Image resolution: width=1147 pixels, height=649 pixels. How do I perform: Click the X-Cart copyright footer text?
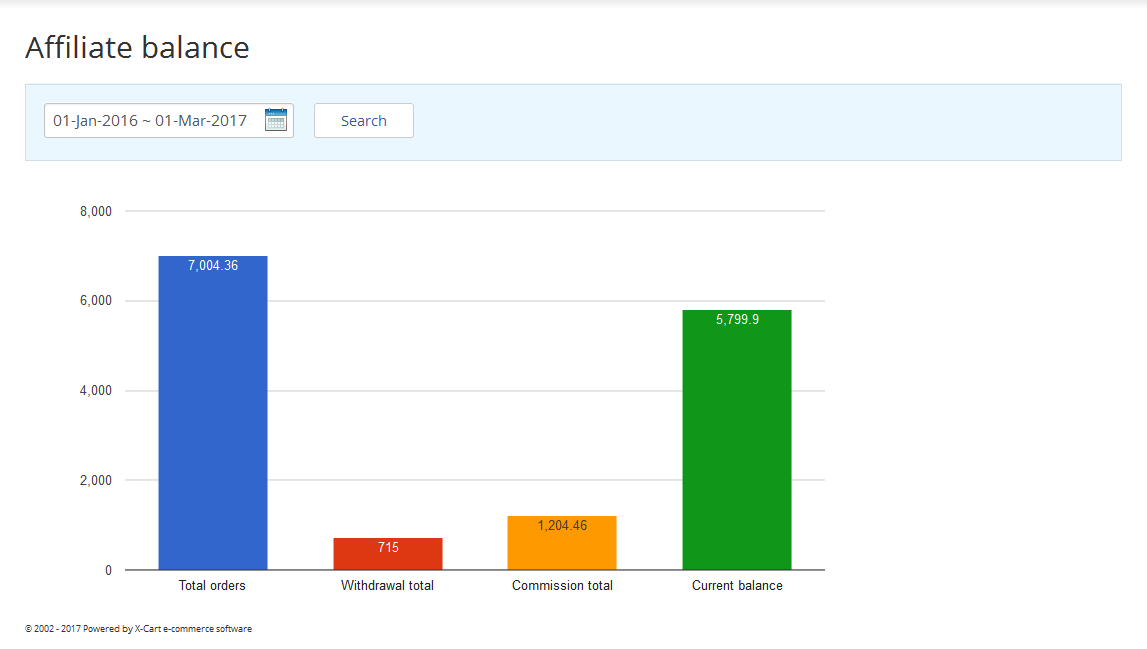138,629
